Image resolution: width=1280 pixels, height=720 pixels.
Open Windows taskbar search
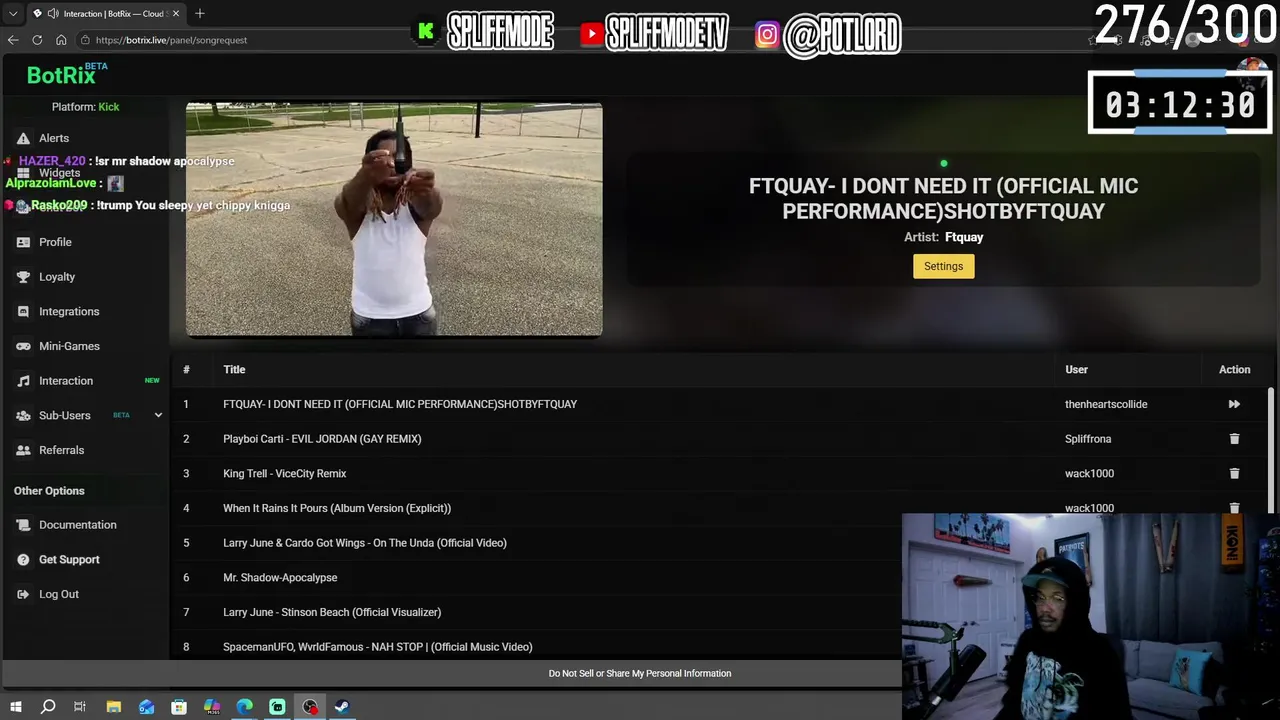click(48, 707)
